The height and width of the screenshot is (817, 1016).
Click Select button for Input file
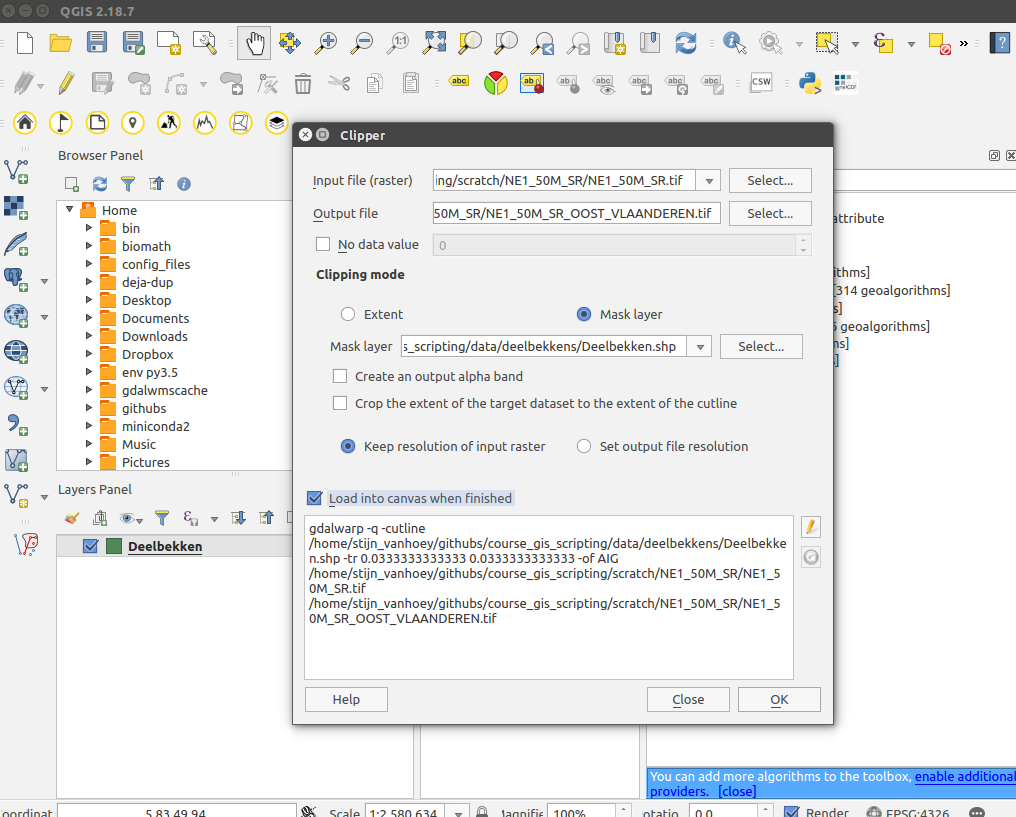pyautogui.click(x=770, y=181)
